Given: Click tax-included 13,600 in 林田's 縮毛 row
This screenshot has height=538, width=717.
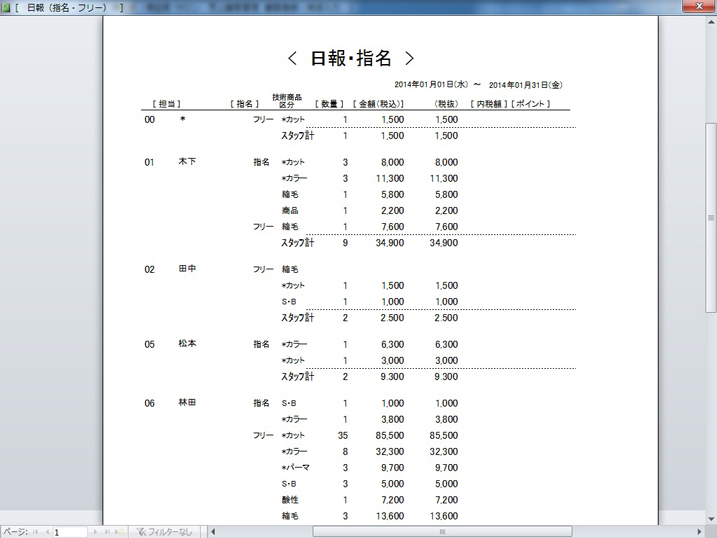Looking at the screenshot, I should pos(390,516).
